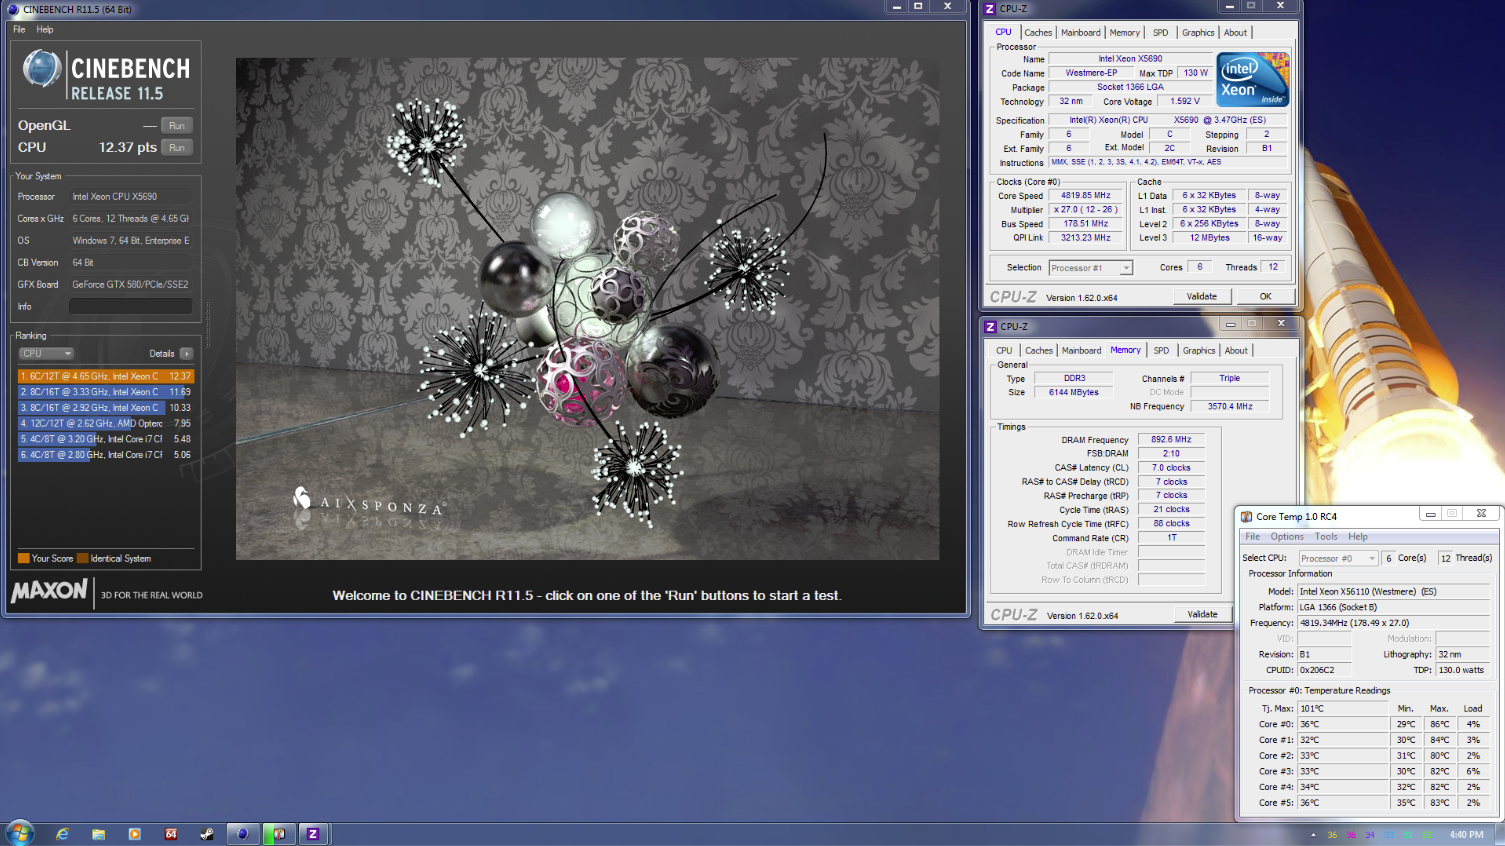Select ranking entry 4C/8T @ 3.20 GHz
The image size is (1505, 846).
105,438
